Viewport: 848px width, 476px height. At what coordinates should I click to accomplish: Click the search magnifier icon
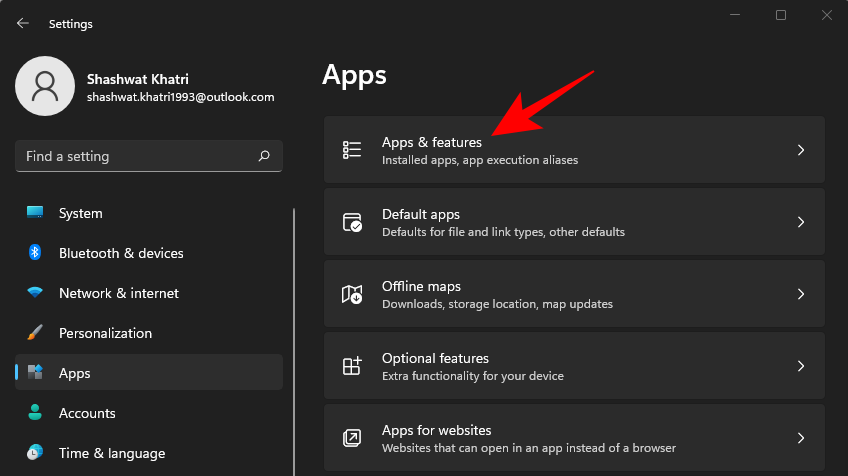(264, 156)
